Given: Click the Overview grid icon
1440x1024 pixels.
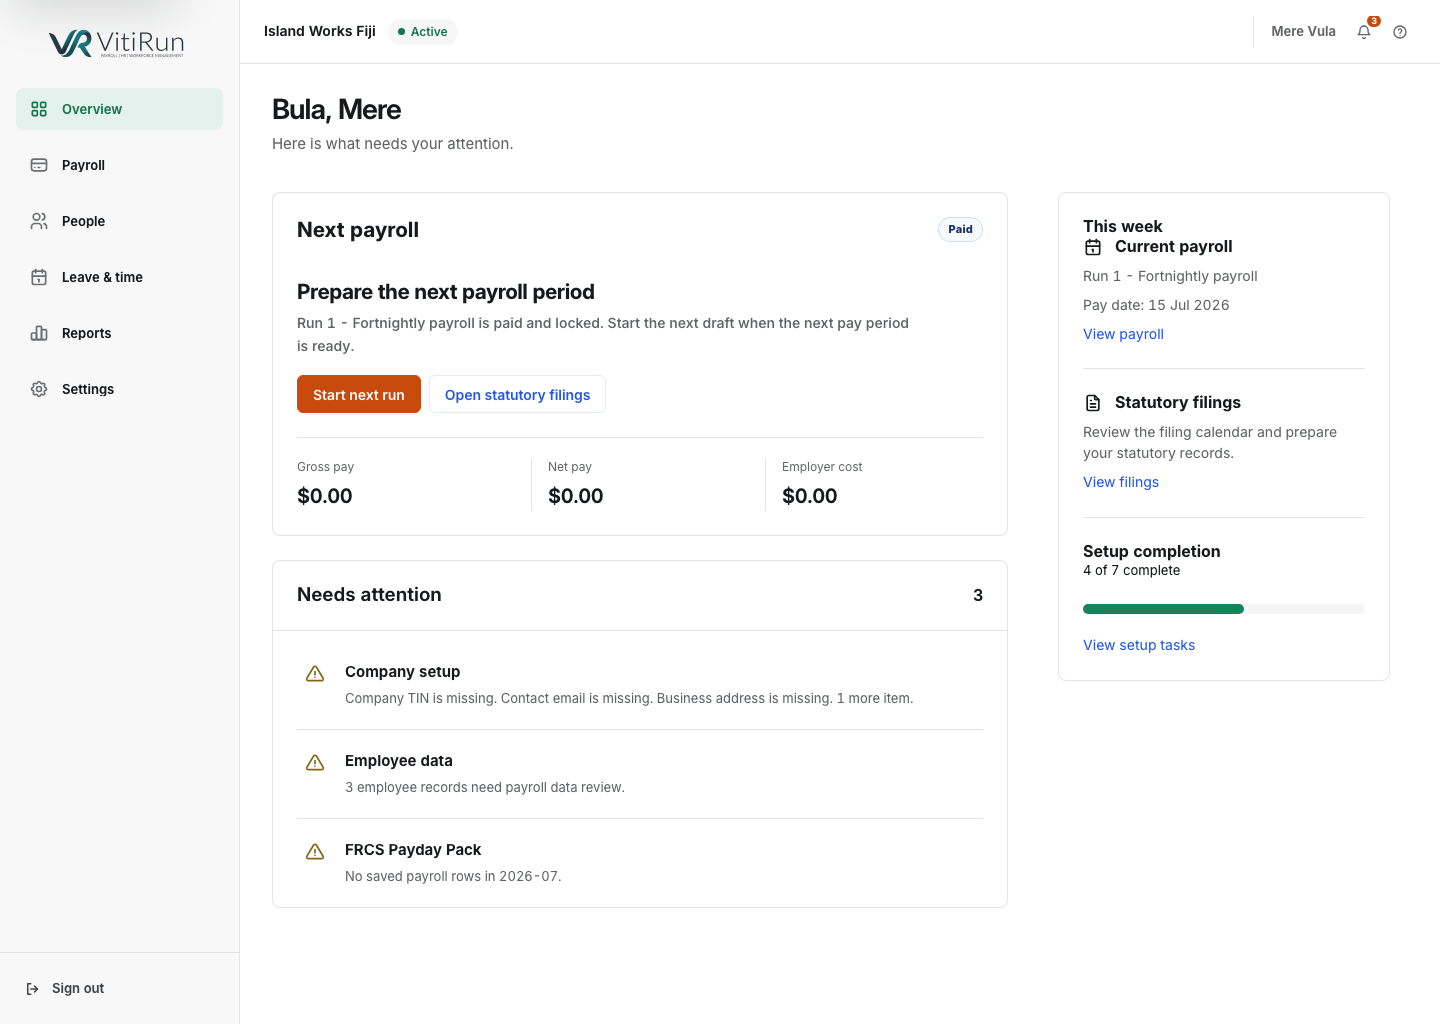Looking at the screenshot, I should point(39,109).
